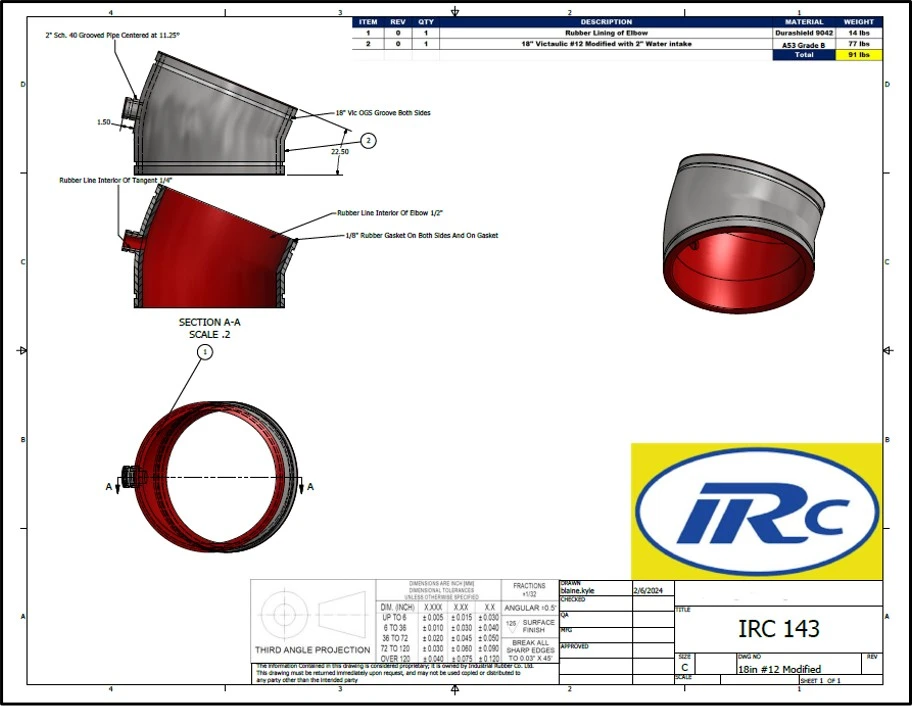Click the 22.50 dimension value
The height and width of the screenshot is (706, 912).
339,151
